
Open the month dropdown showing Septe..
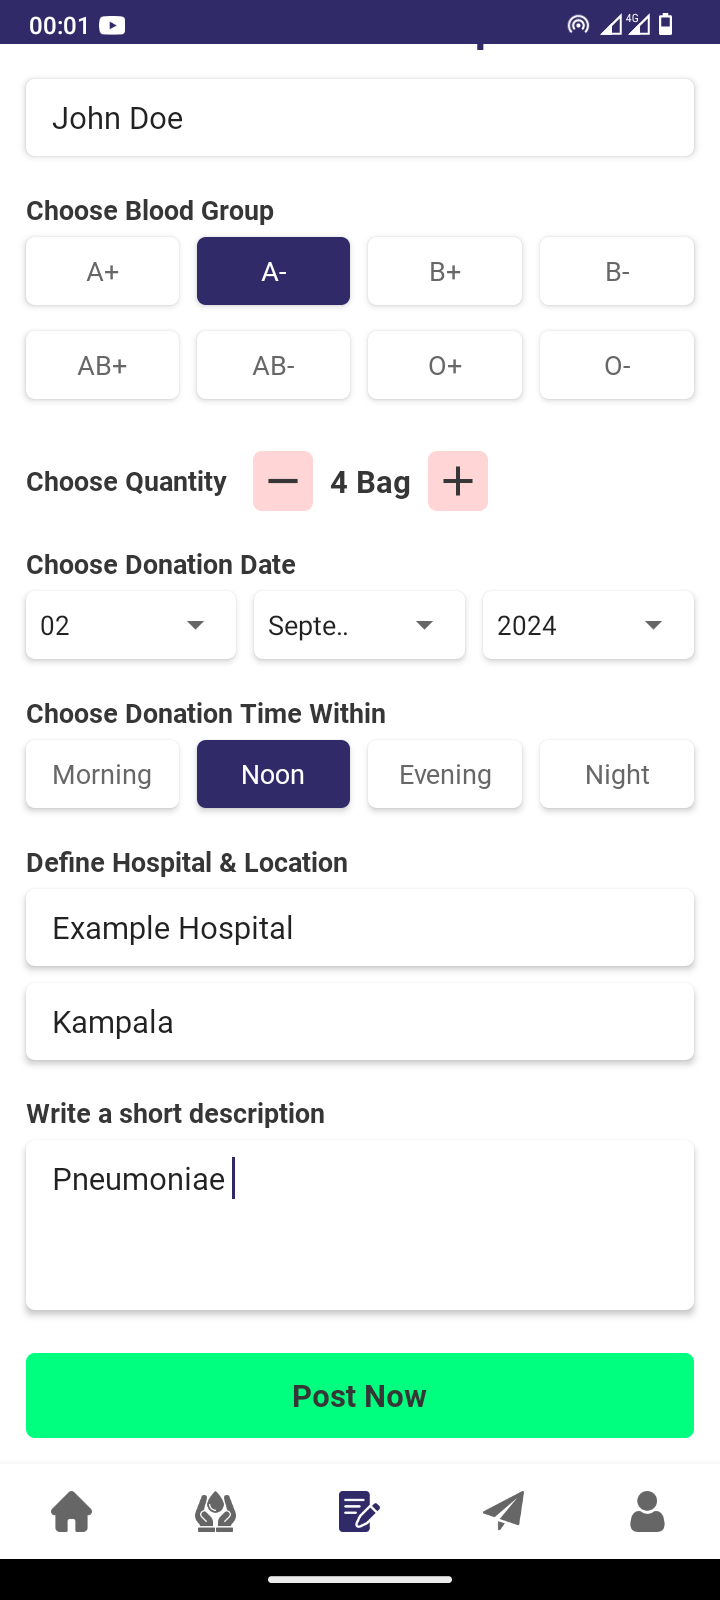359,625
